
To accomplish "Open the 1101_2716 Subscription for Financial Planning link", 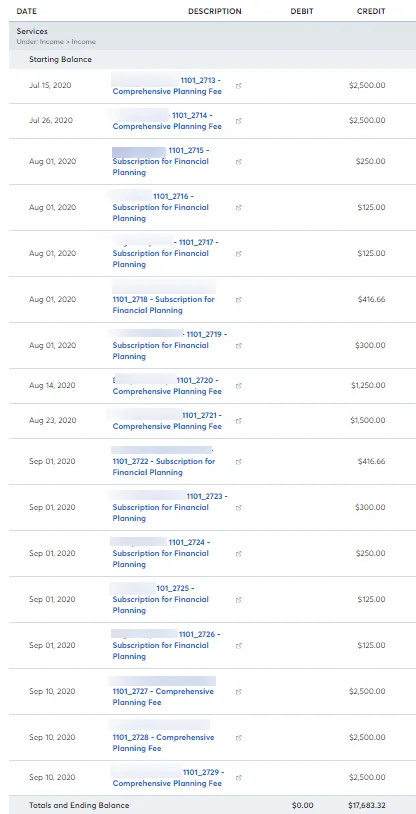I will [x=160, y=207].
